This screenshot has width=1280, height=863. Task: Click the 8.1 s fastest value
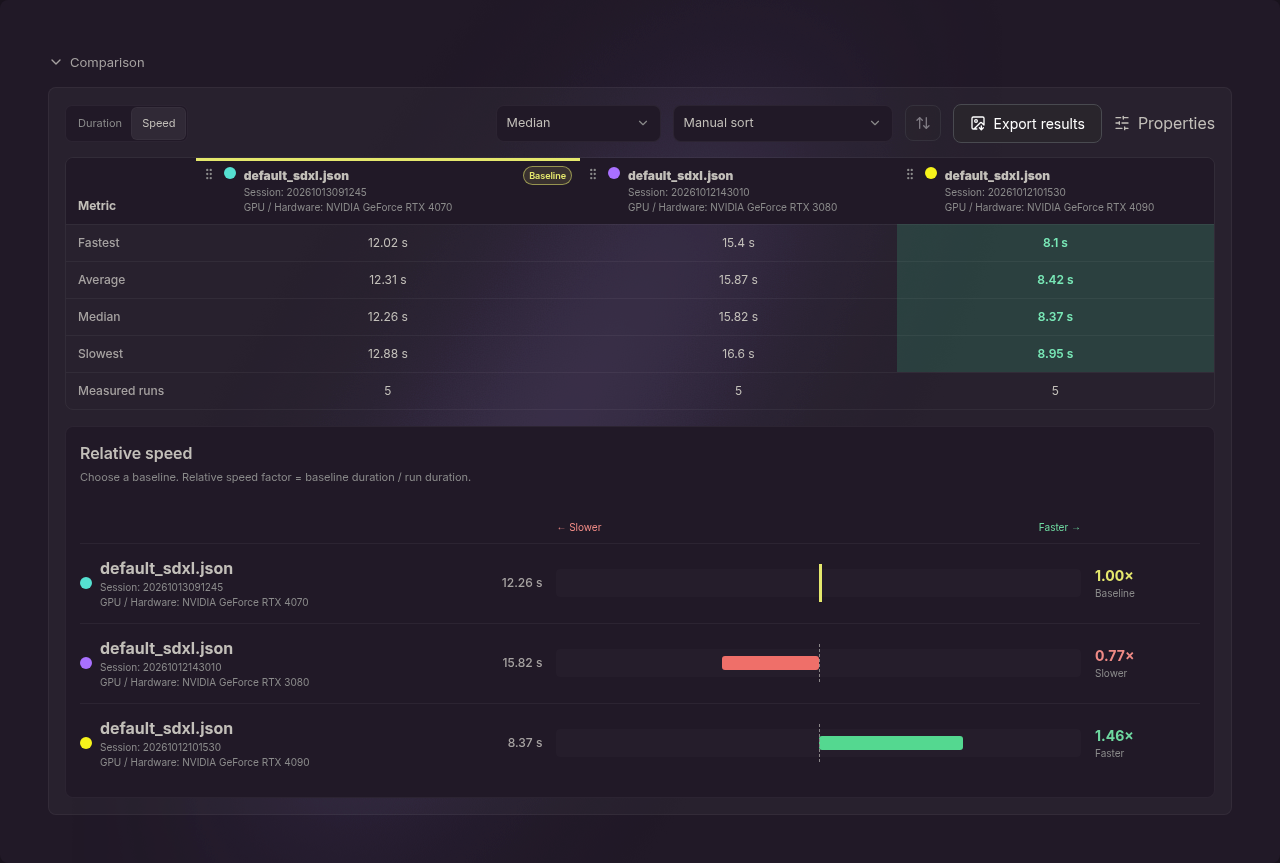click(x=1055, y=243)
